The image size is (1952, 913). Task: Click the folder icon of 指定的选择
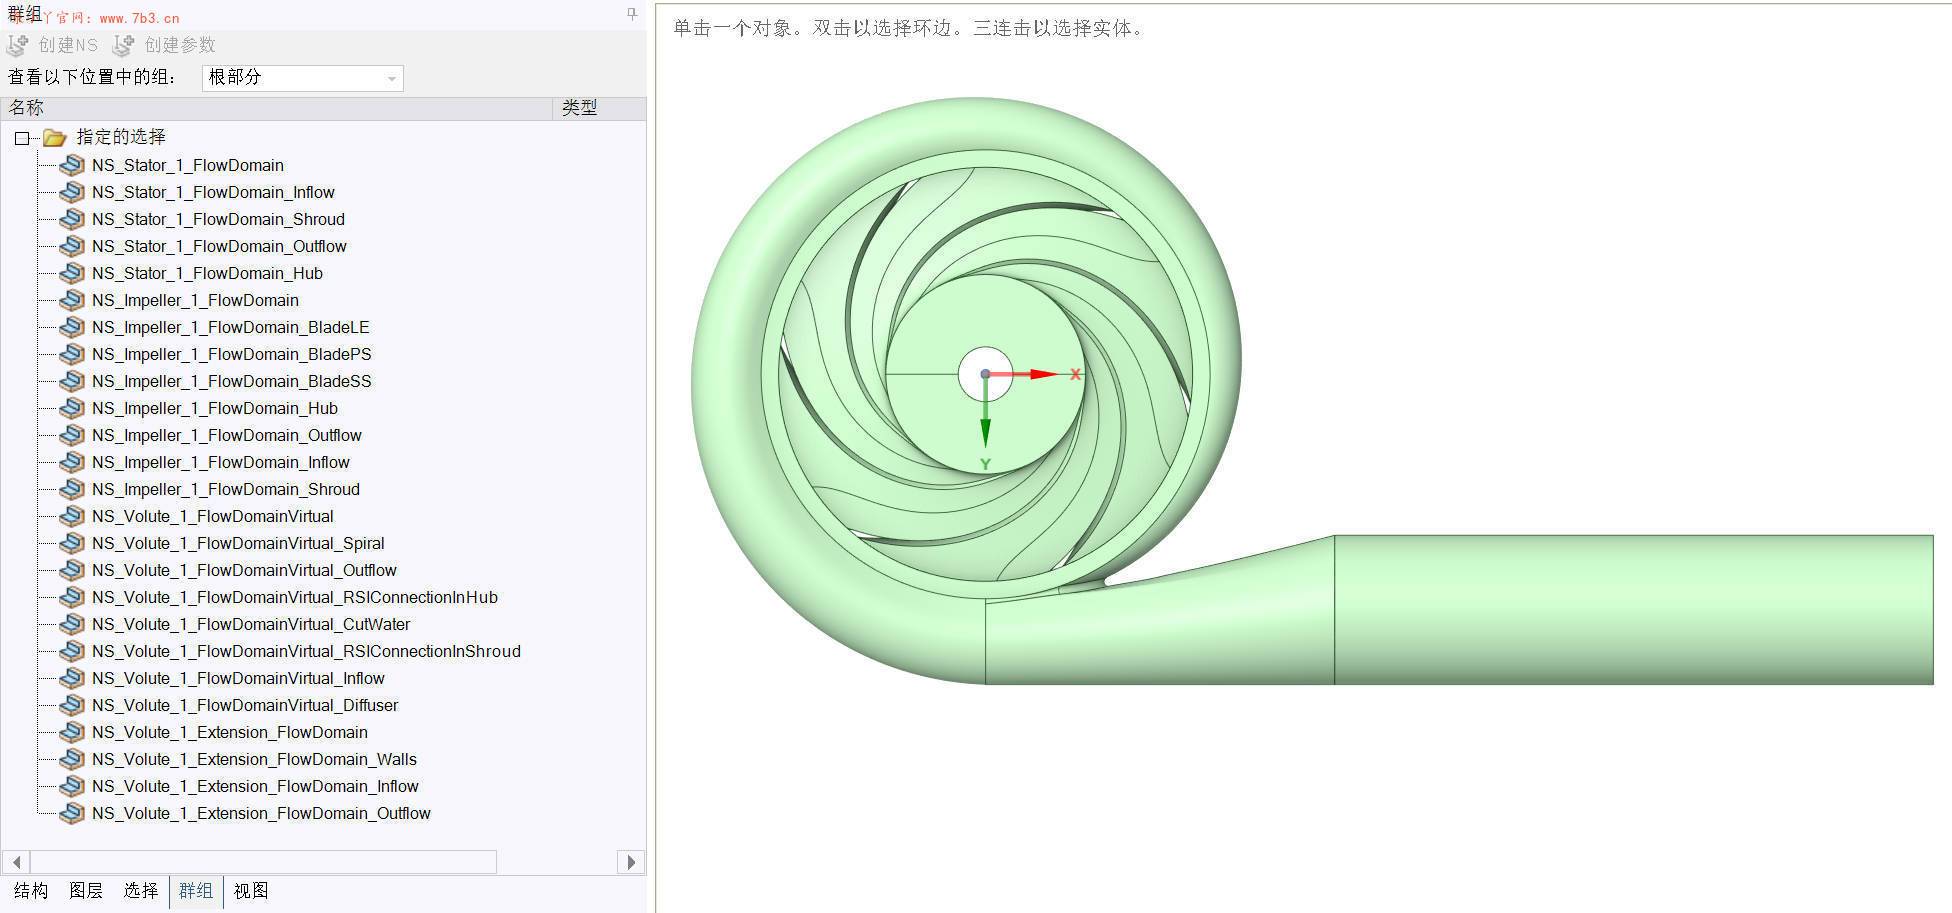point(55,137)
